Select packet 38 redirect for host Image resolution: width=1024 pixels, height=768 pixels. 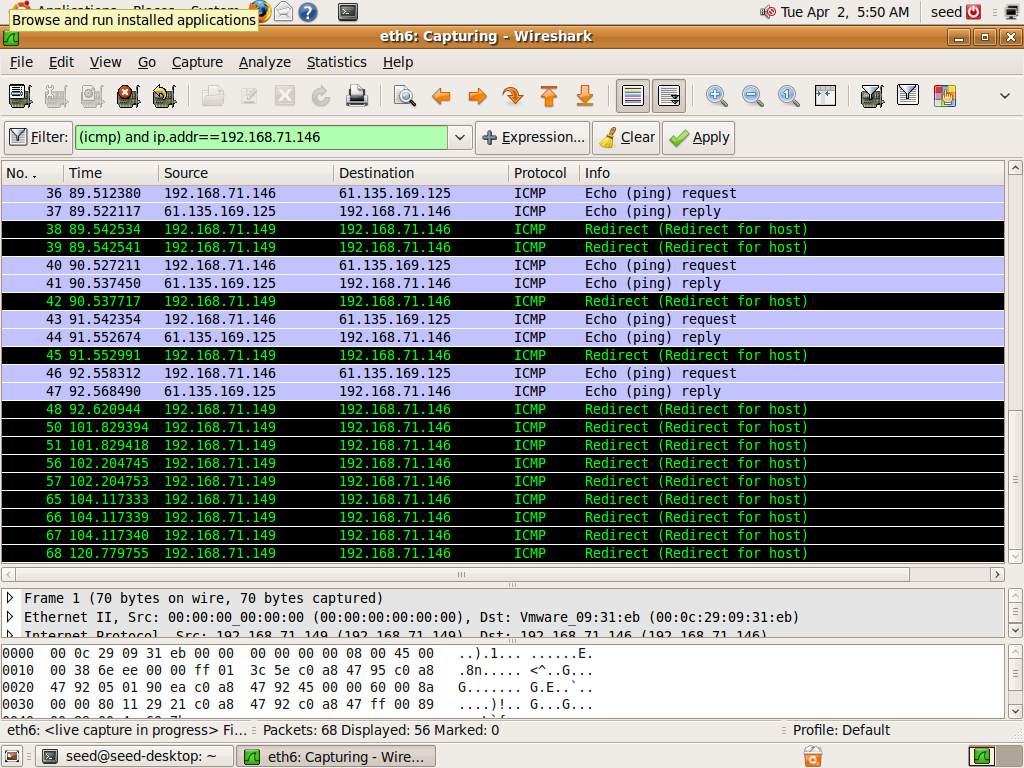click(502, 229)
